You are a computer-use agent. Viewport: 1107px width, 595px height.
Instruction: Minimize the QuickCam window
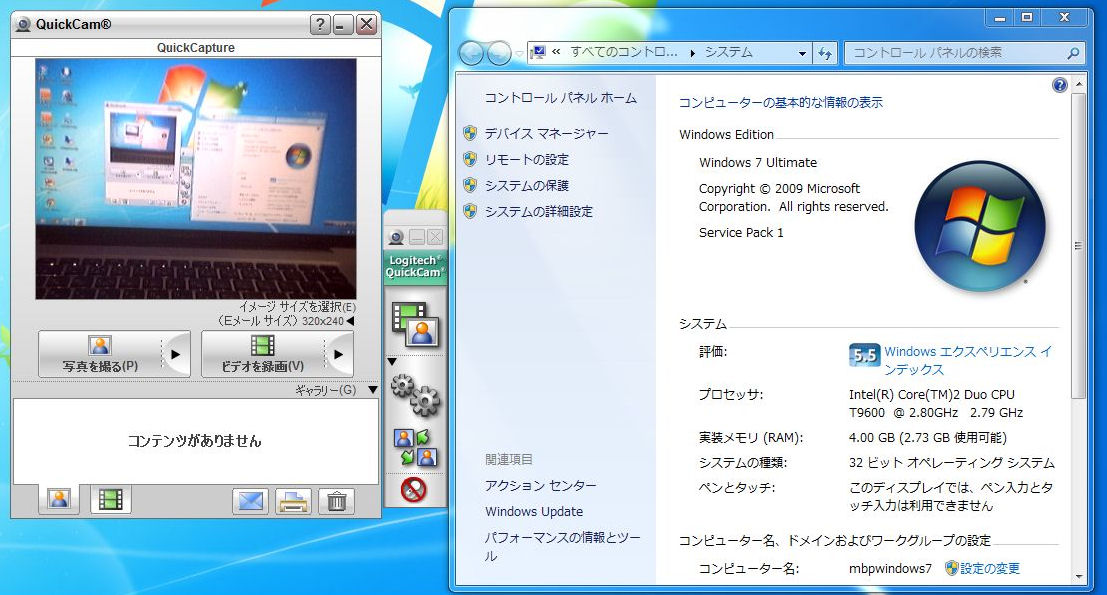pos(343,25)
